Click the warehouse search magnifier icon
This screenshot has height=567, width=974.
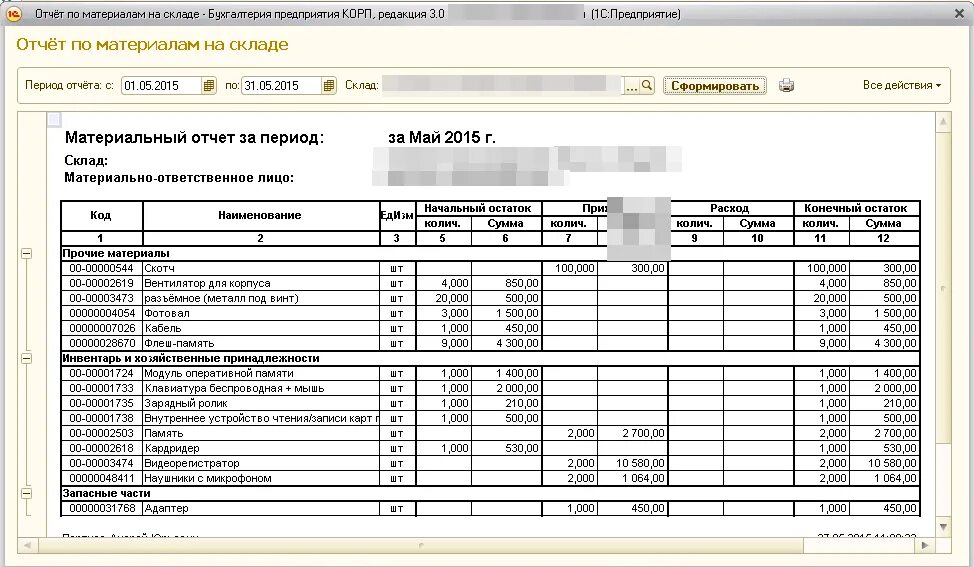point(647,86)
